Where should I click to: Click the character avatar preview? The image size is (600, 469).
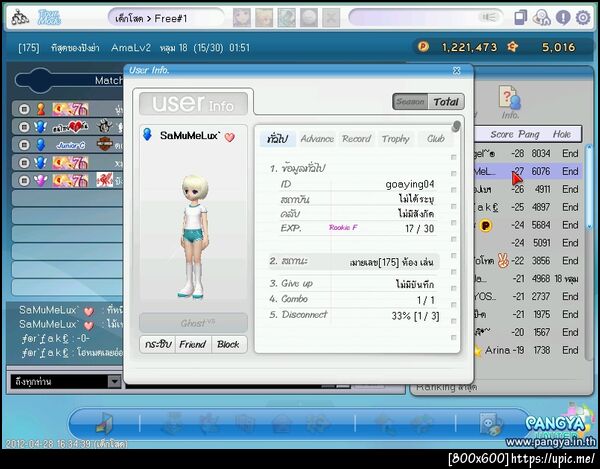point(194,236)
